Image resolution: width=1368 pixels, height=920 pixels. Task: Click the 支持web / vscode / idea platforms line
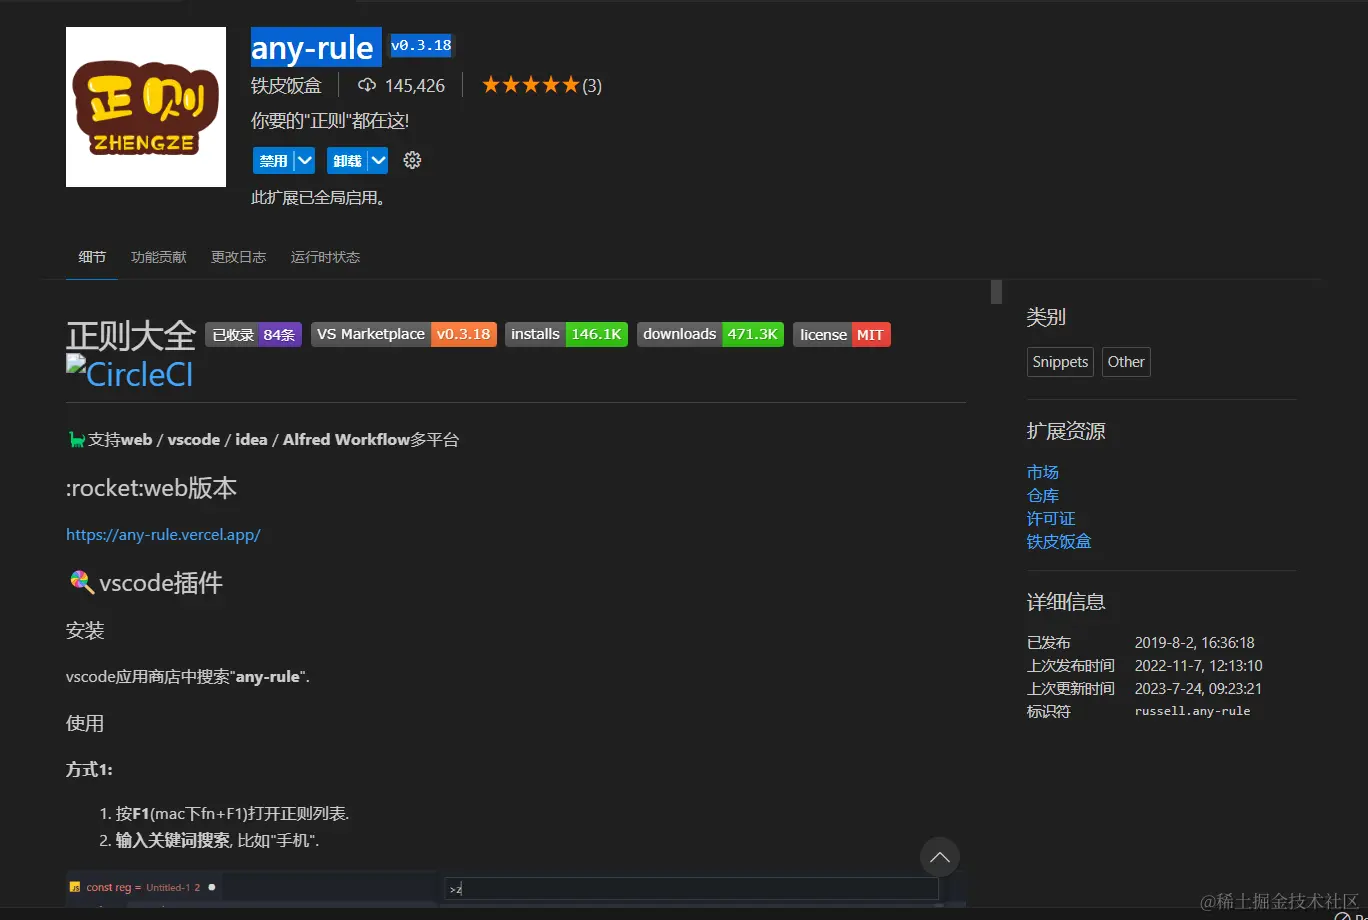coord(263,439)
